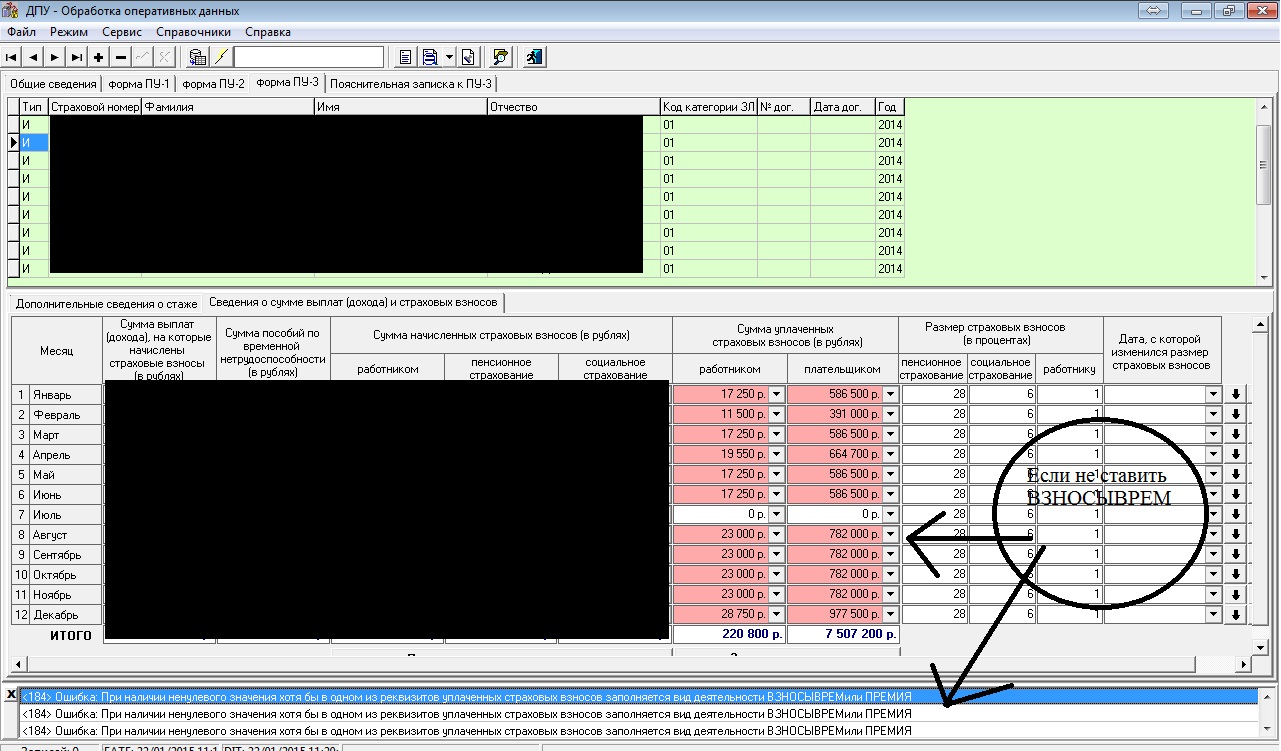
Task: Open the Пояснительная записка к ПУ-3 tab
Action: 412,84
